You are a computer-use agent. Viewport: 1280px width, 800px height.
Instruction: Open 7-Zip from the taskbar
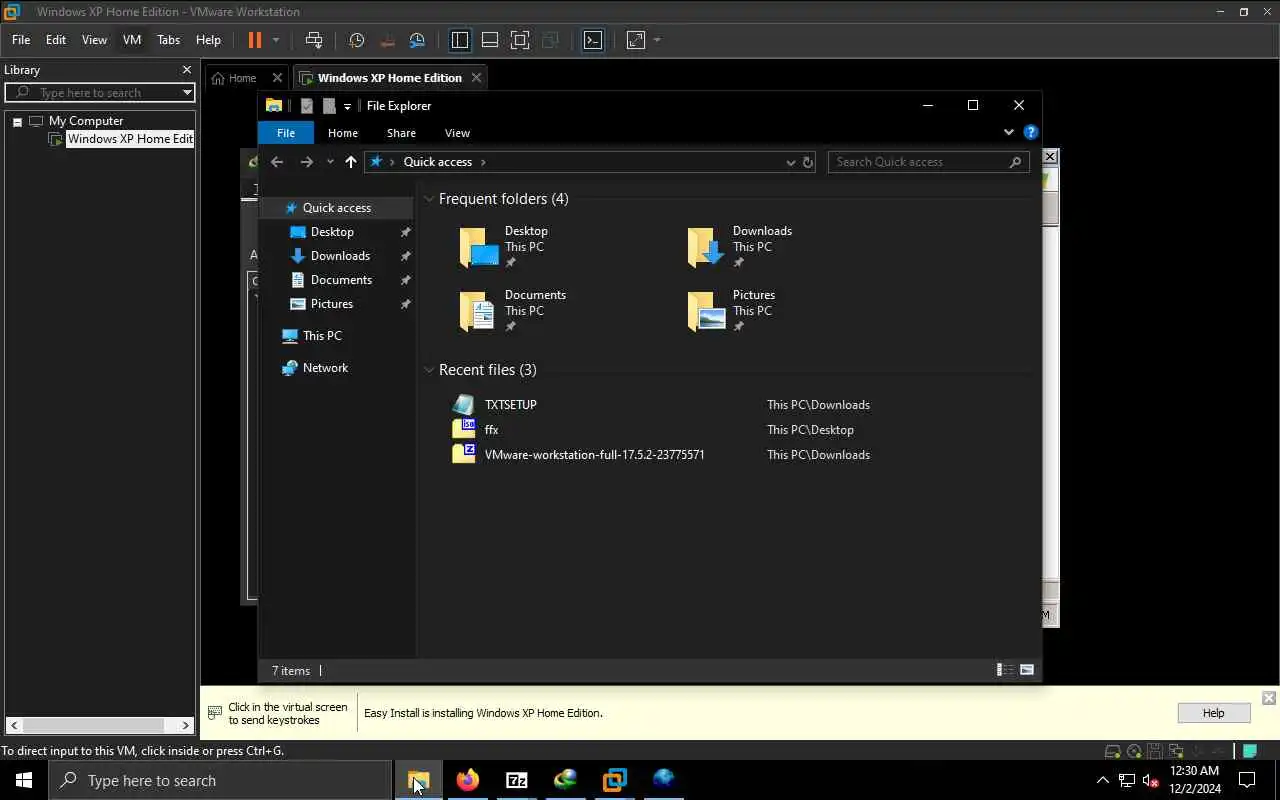coord(516,780)
